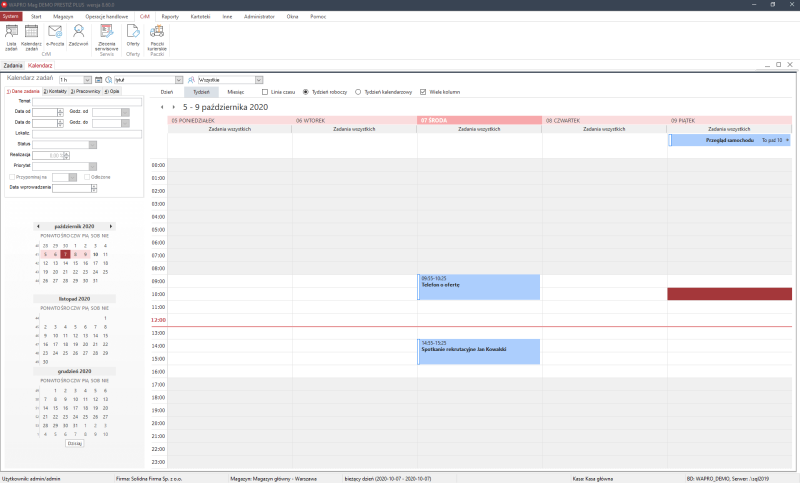The width and height of the screenshot is (800, 483).
Task: Open the Telefon o ofertę appointment
Action: pos(478,287)
